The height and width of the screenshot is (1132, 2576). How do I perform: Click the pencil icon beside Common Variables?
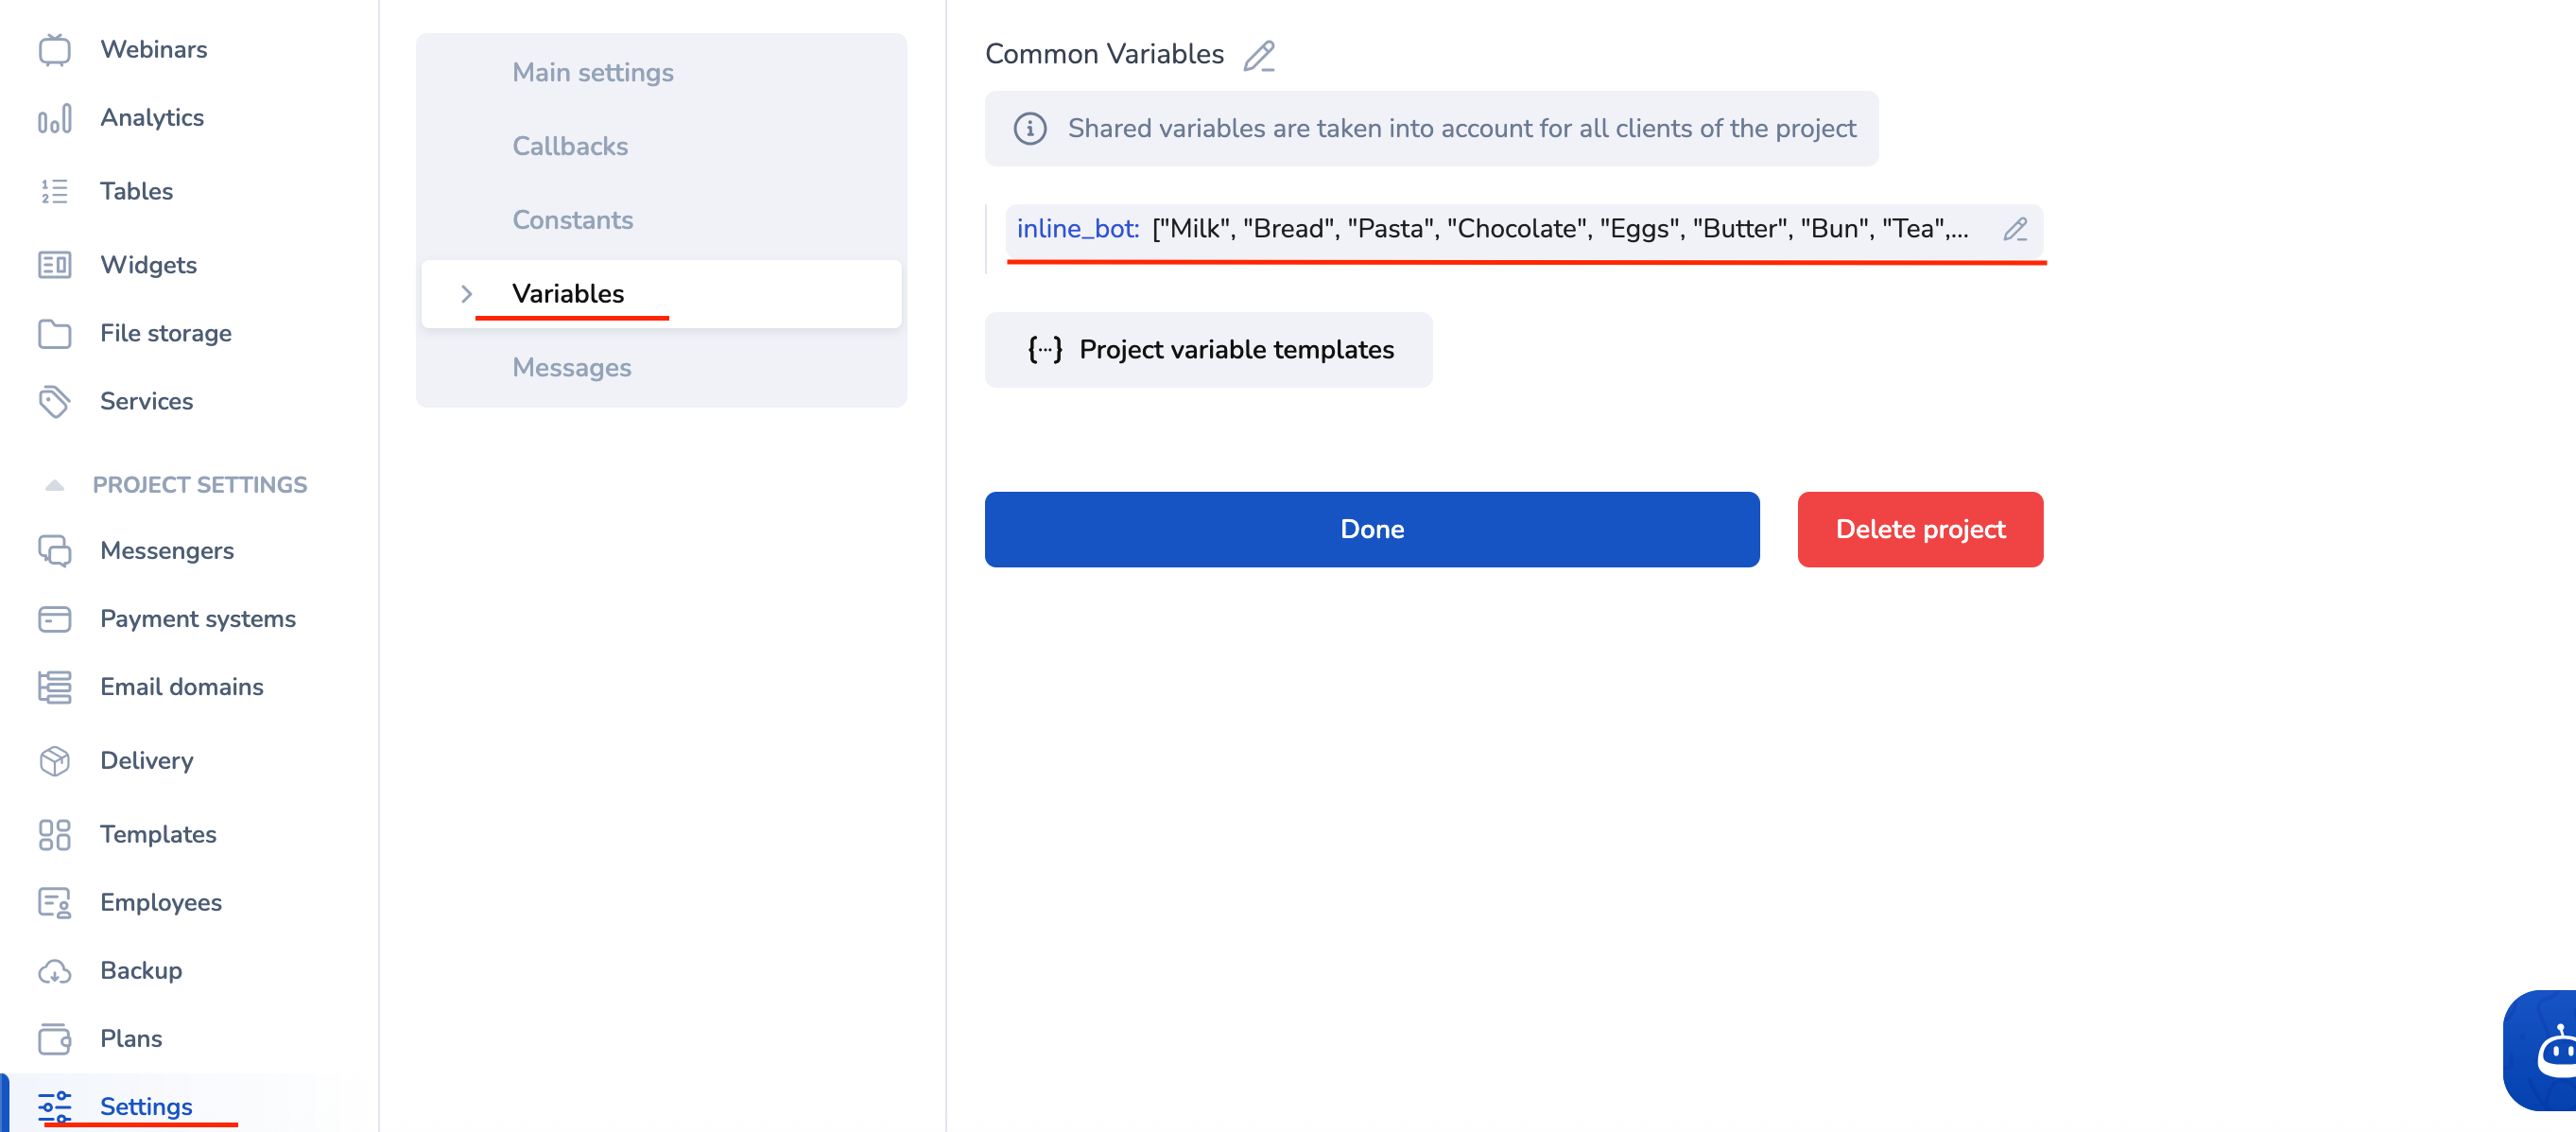click(1259, 55)
